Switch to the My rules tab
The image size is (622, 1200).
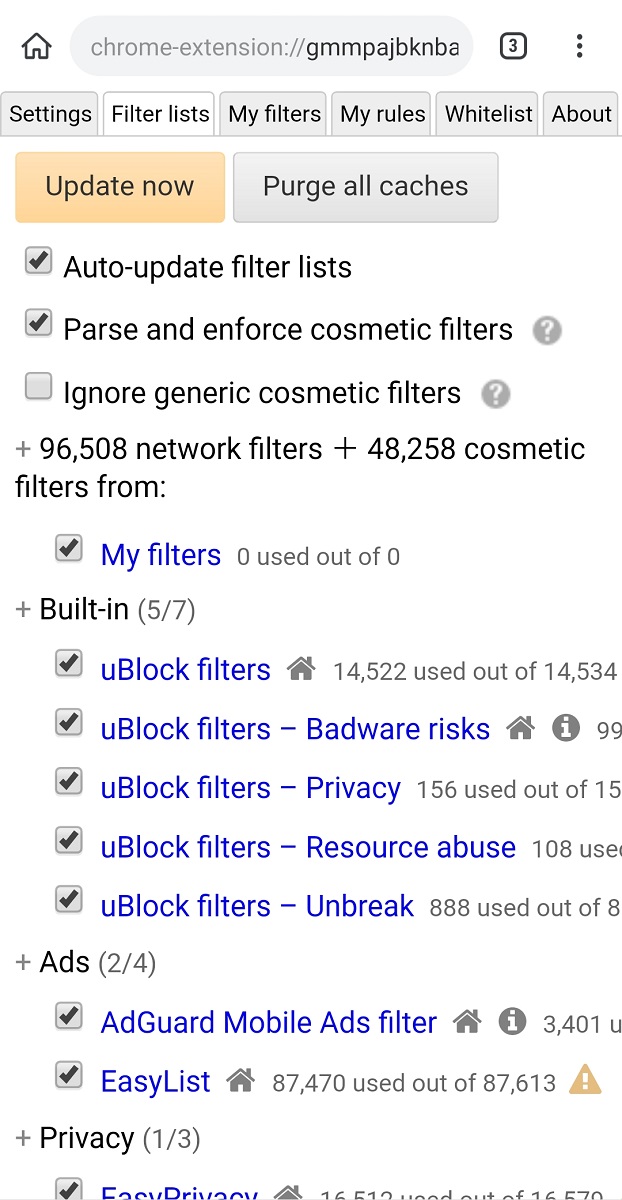pos(383,114)
